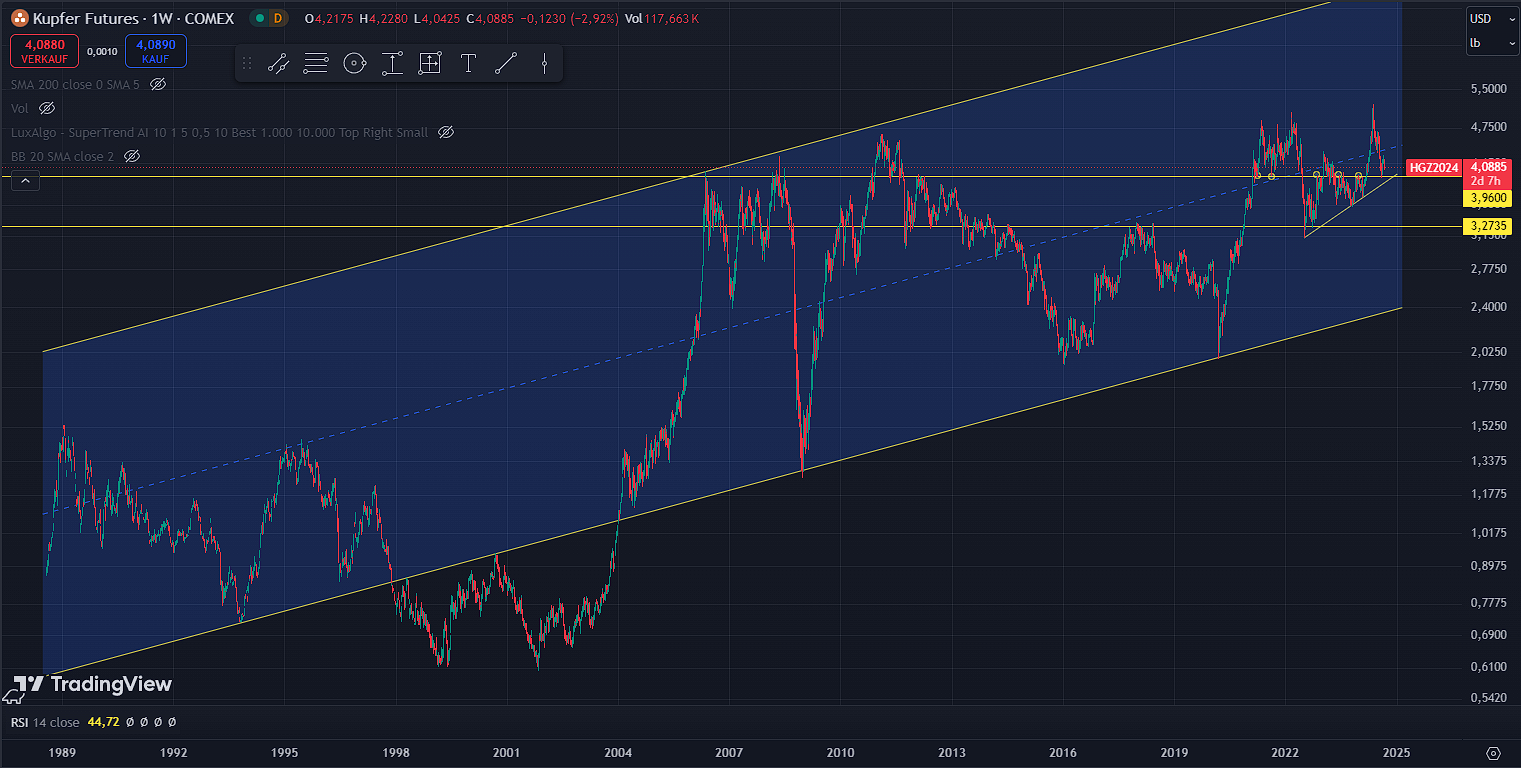Click the current price 4,0885 label
Screen dimensions: 1521x768
click(1487, 167)
